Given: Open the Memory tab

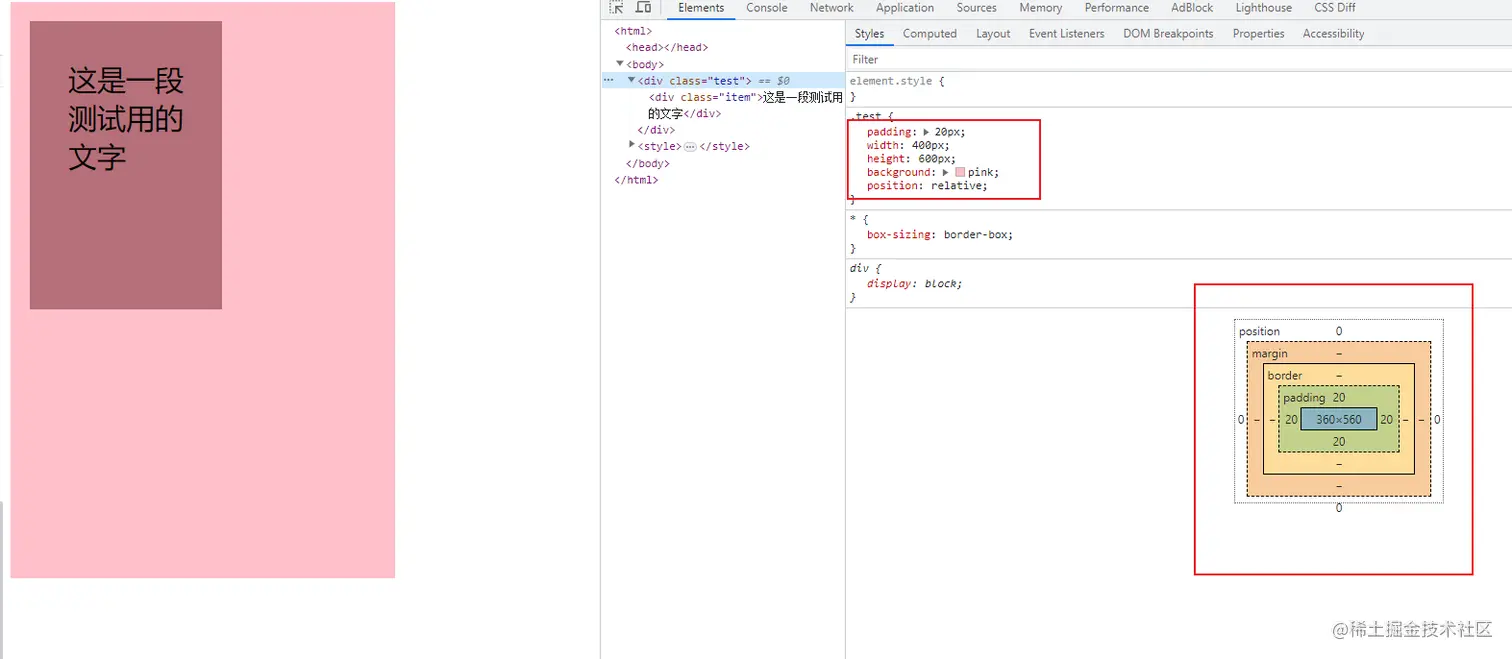Looking at the screenshot, I should [x=1041, y=8].
